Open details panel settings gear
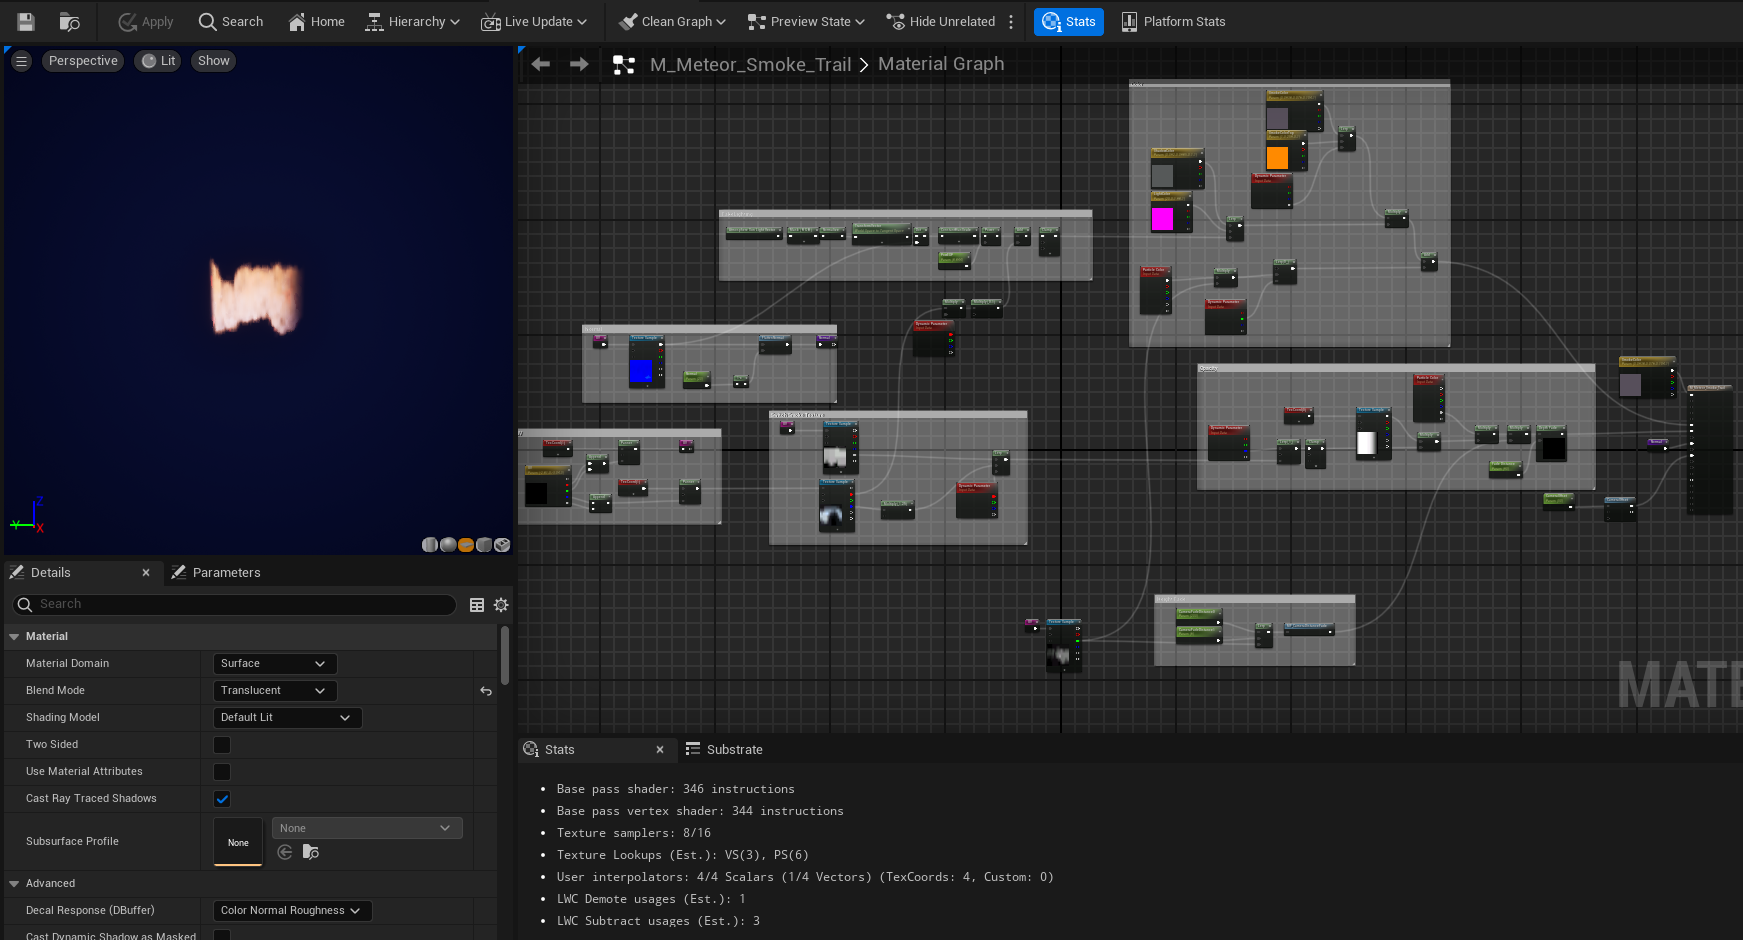The height and width of the screenshot is (940, 1743). (501, 605)
